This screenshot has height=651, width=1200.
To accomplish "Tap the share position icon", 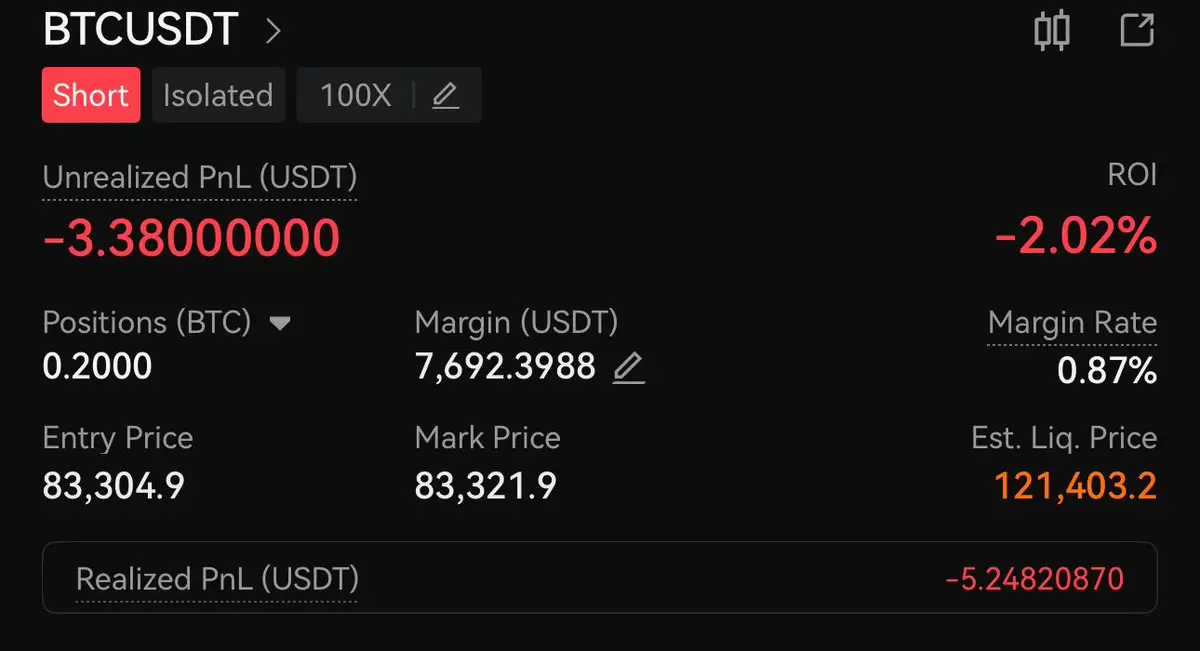I will (x=1137, y=30).
